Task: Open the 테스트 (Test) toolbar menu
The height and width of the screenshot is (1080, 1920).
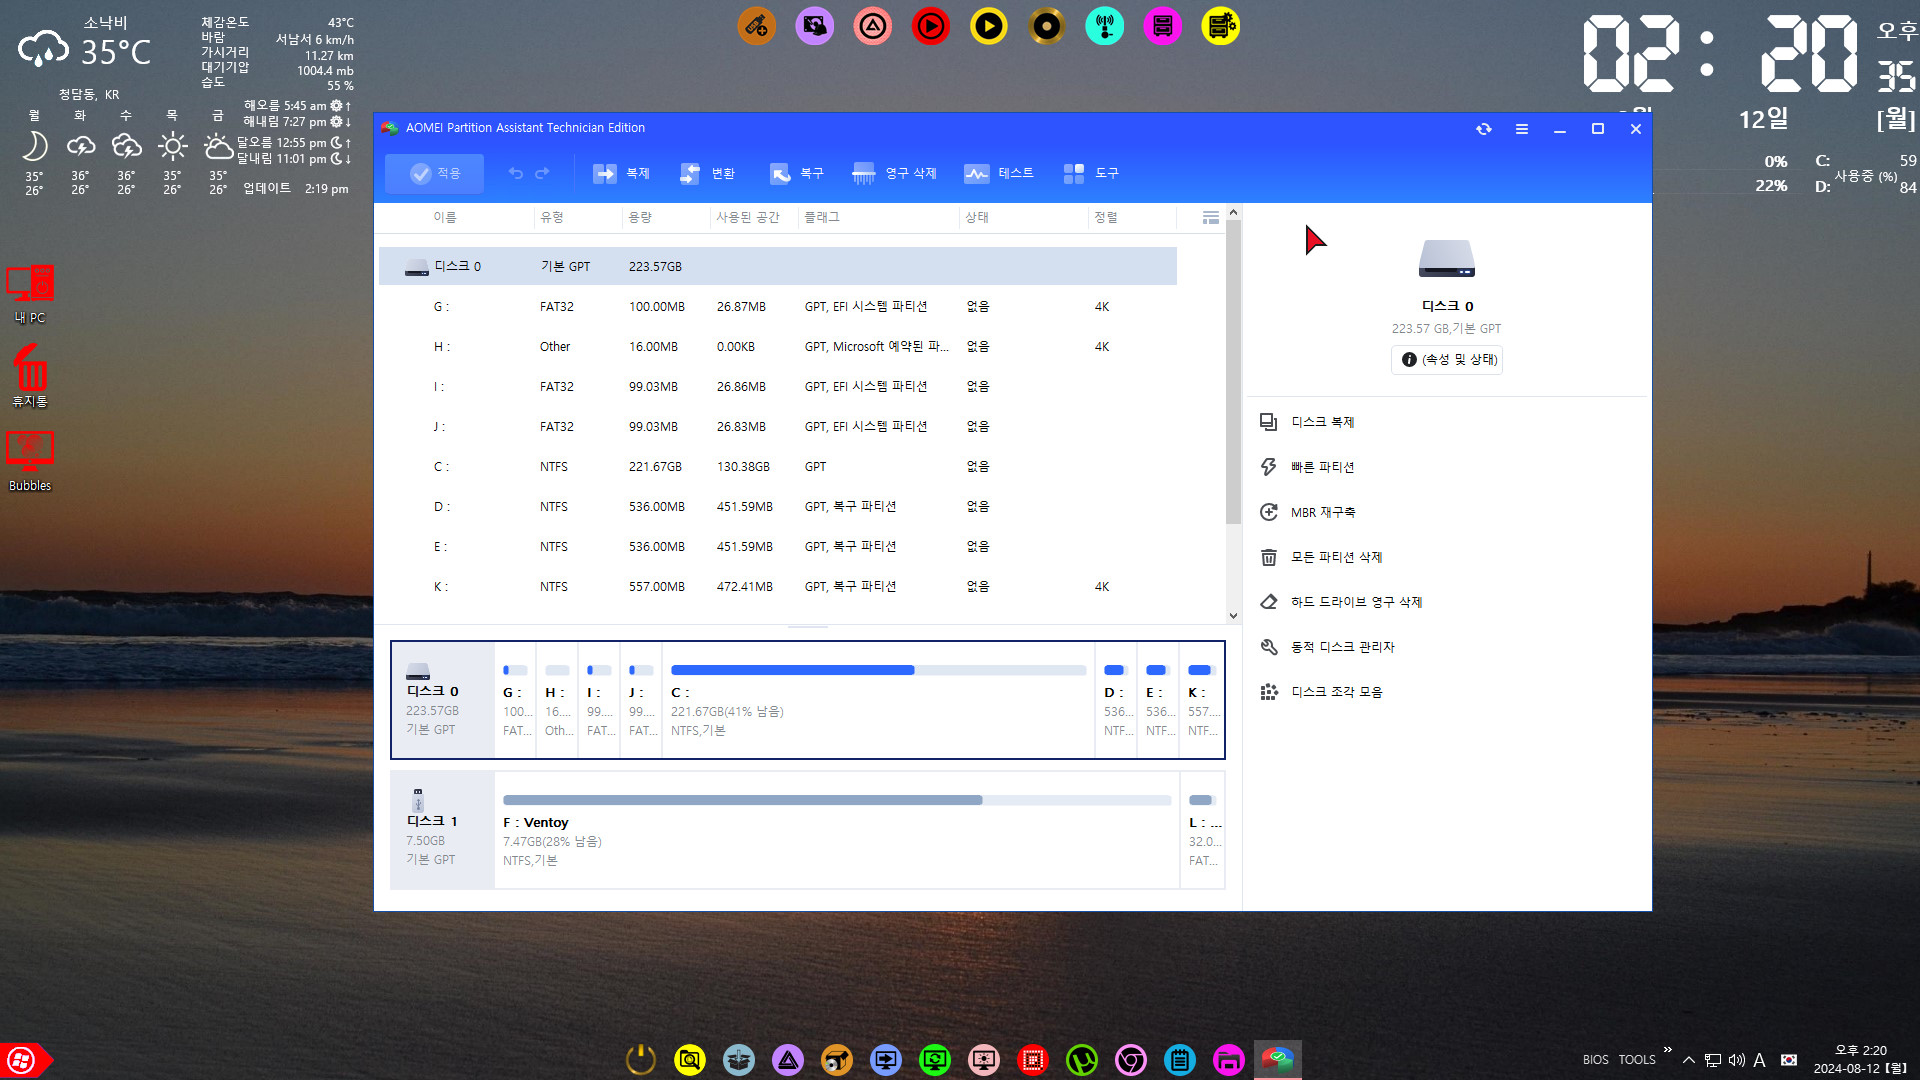Action: (x=998, y=173)
